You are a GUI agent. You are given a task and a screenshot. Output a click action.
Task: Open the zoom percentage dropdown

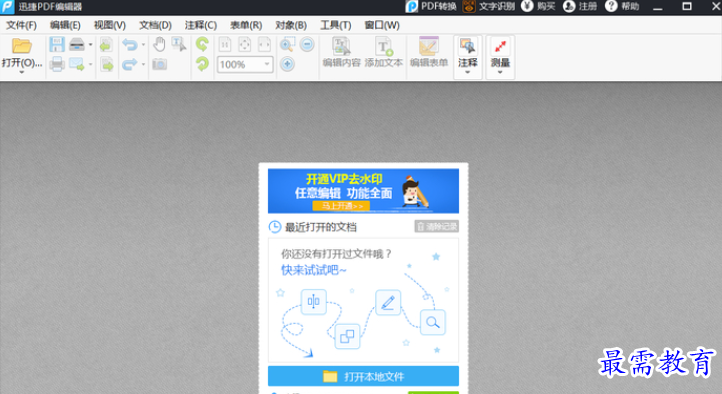coord(267,64)
